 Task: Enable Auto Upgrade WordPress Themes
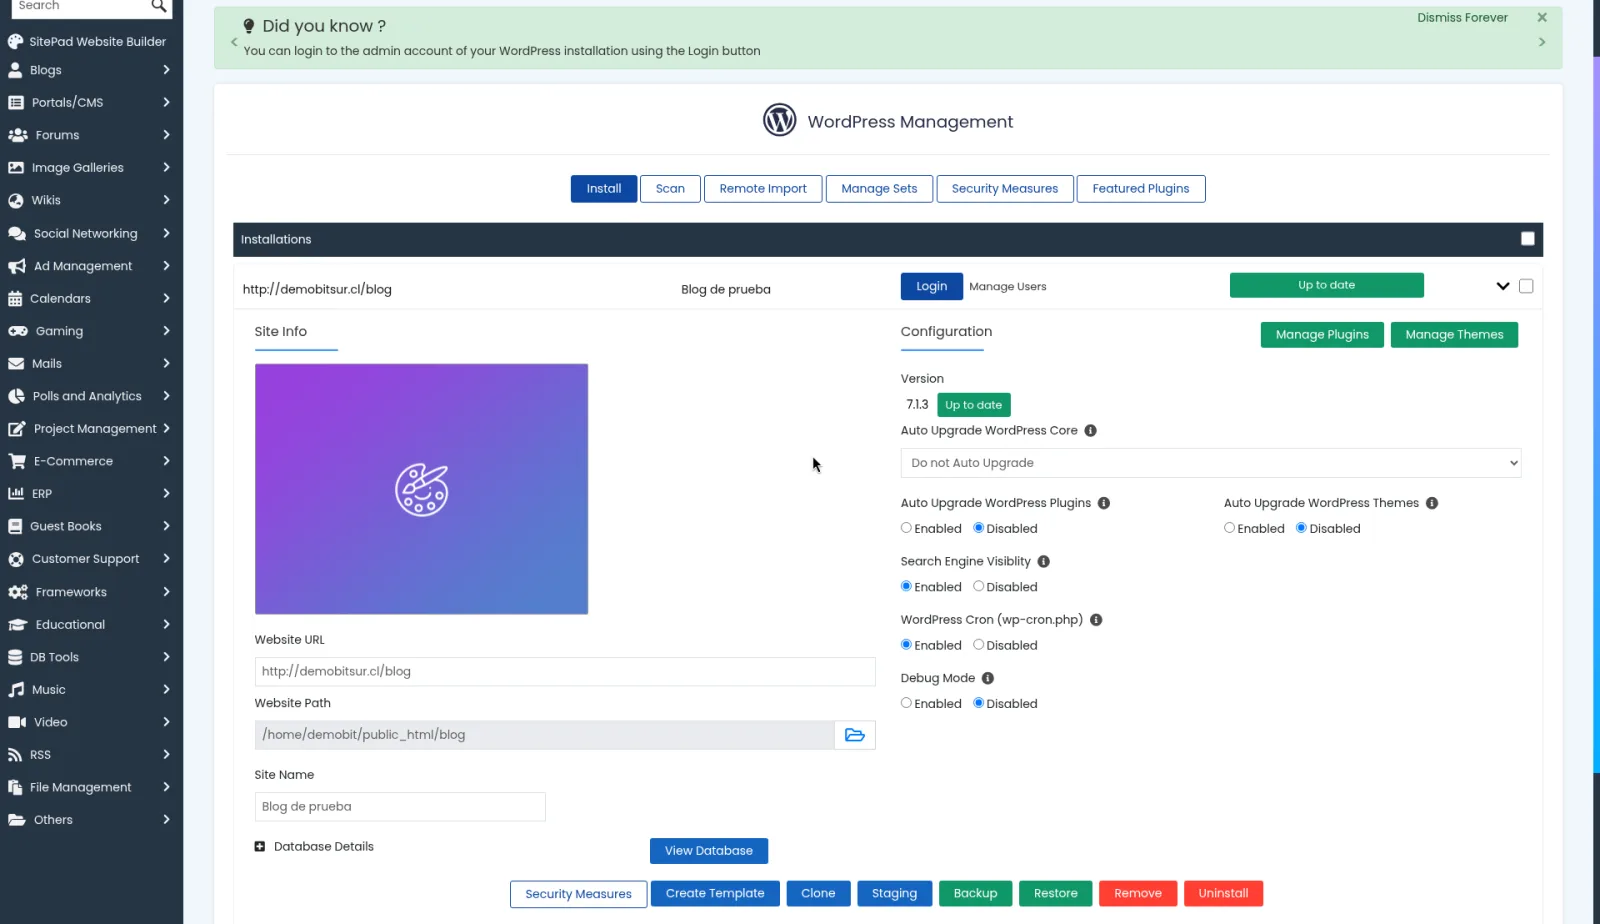pyautogui.click(x=1229, y=528)
